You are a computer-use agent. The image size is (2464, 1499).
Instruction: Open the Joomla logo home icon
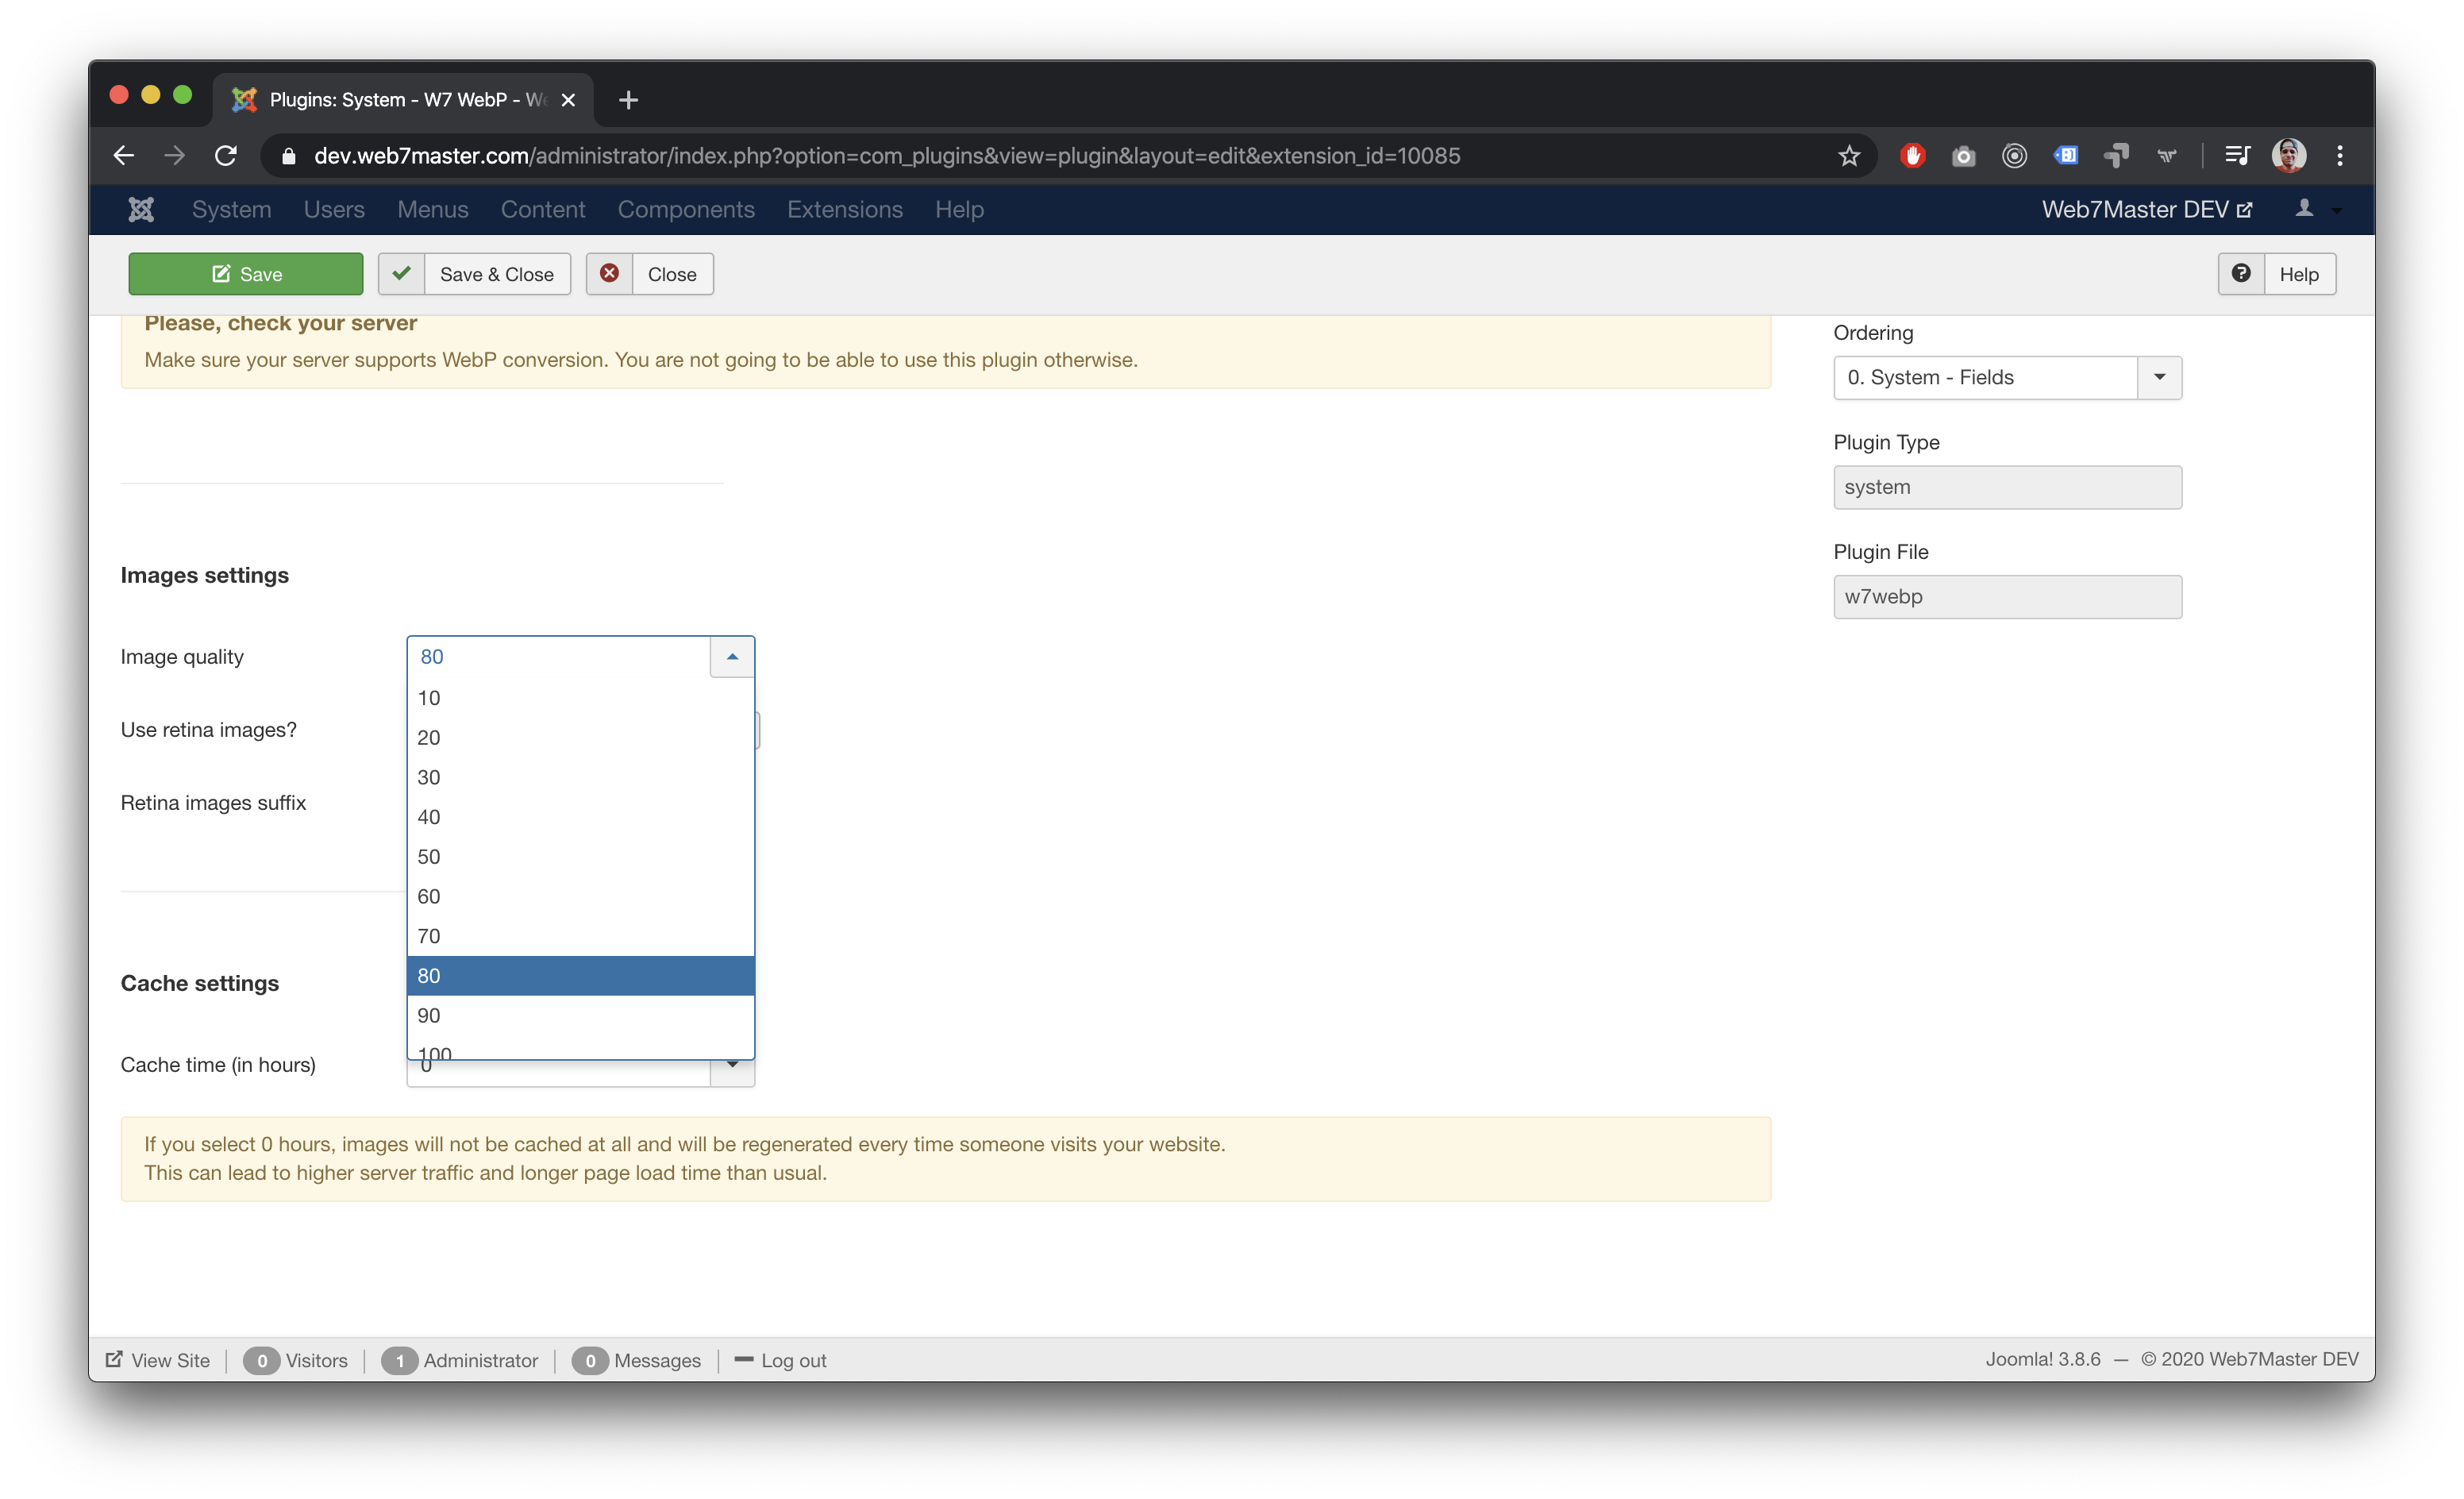tap(140, 210)
